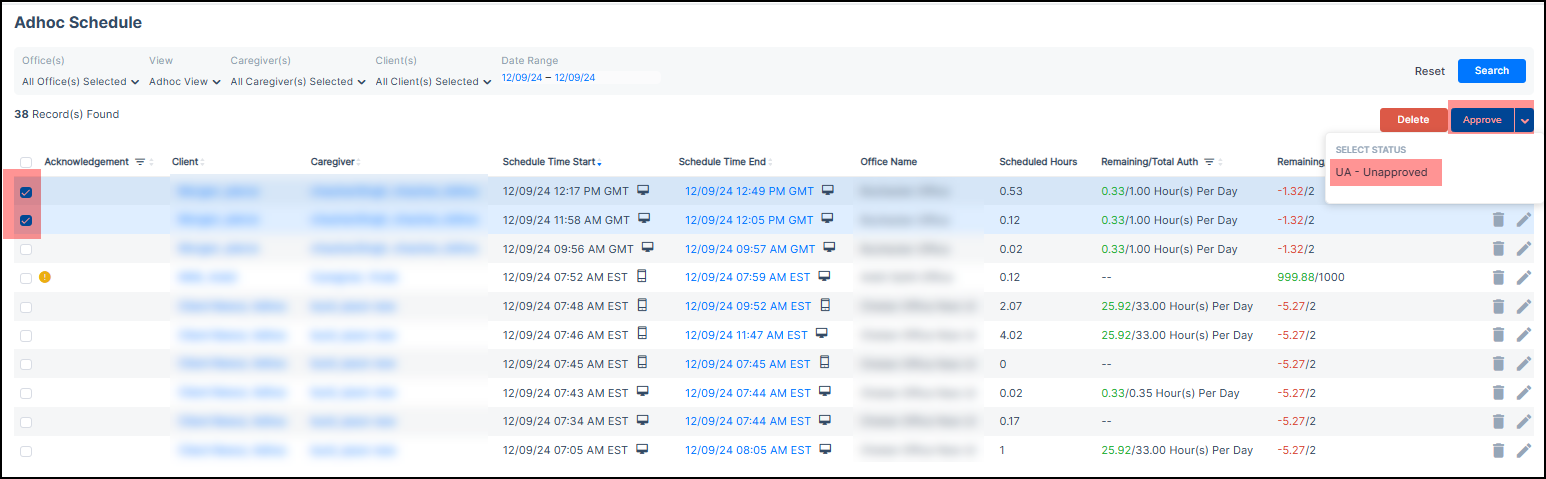
Task: Check the box for the 09:56 AM GMT row
Action: [26, 250]
